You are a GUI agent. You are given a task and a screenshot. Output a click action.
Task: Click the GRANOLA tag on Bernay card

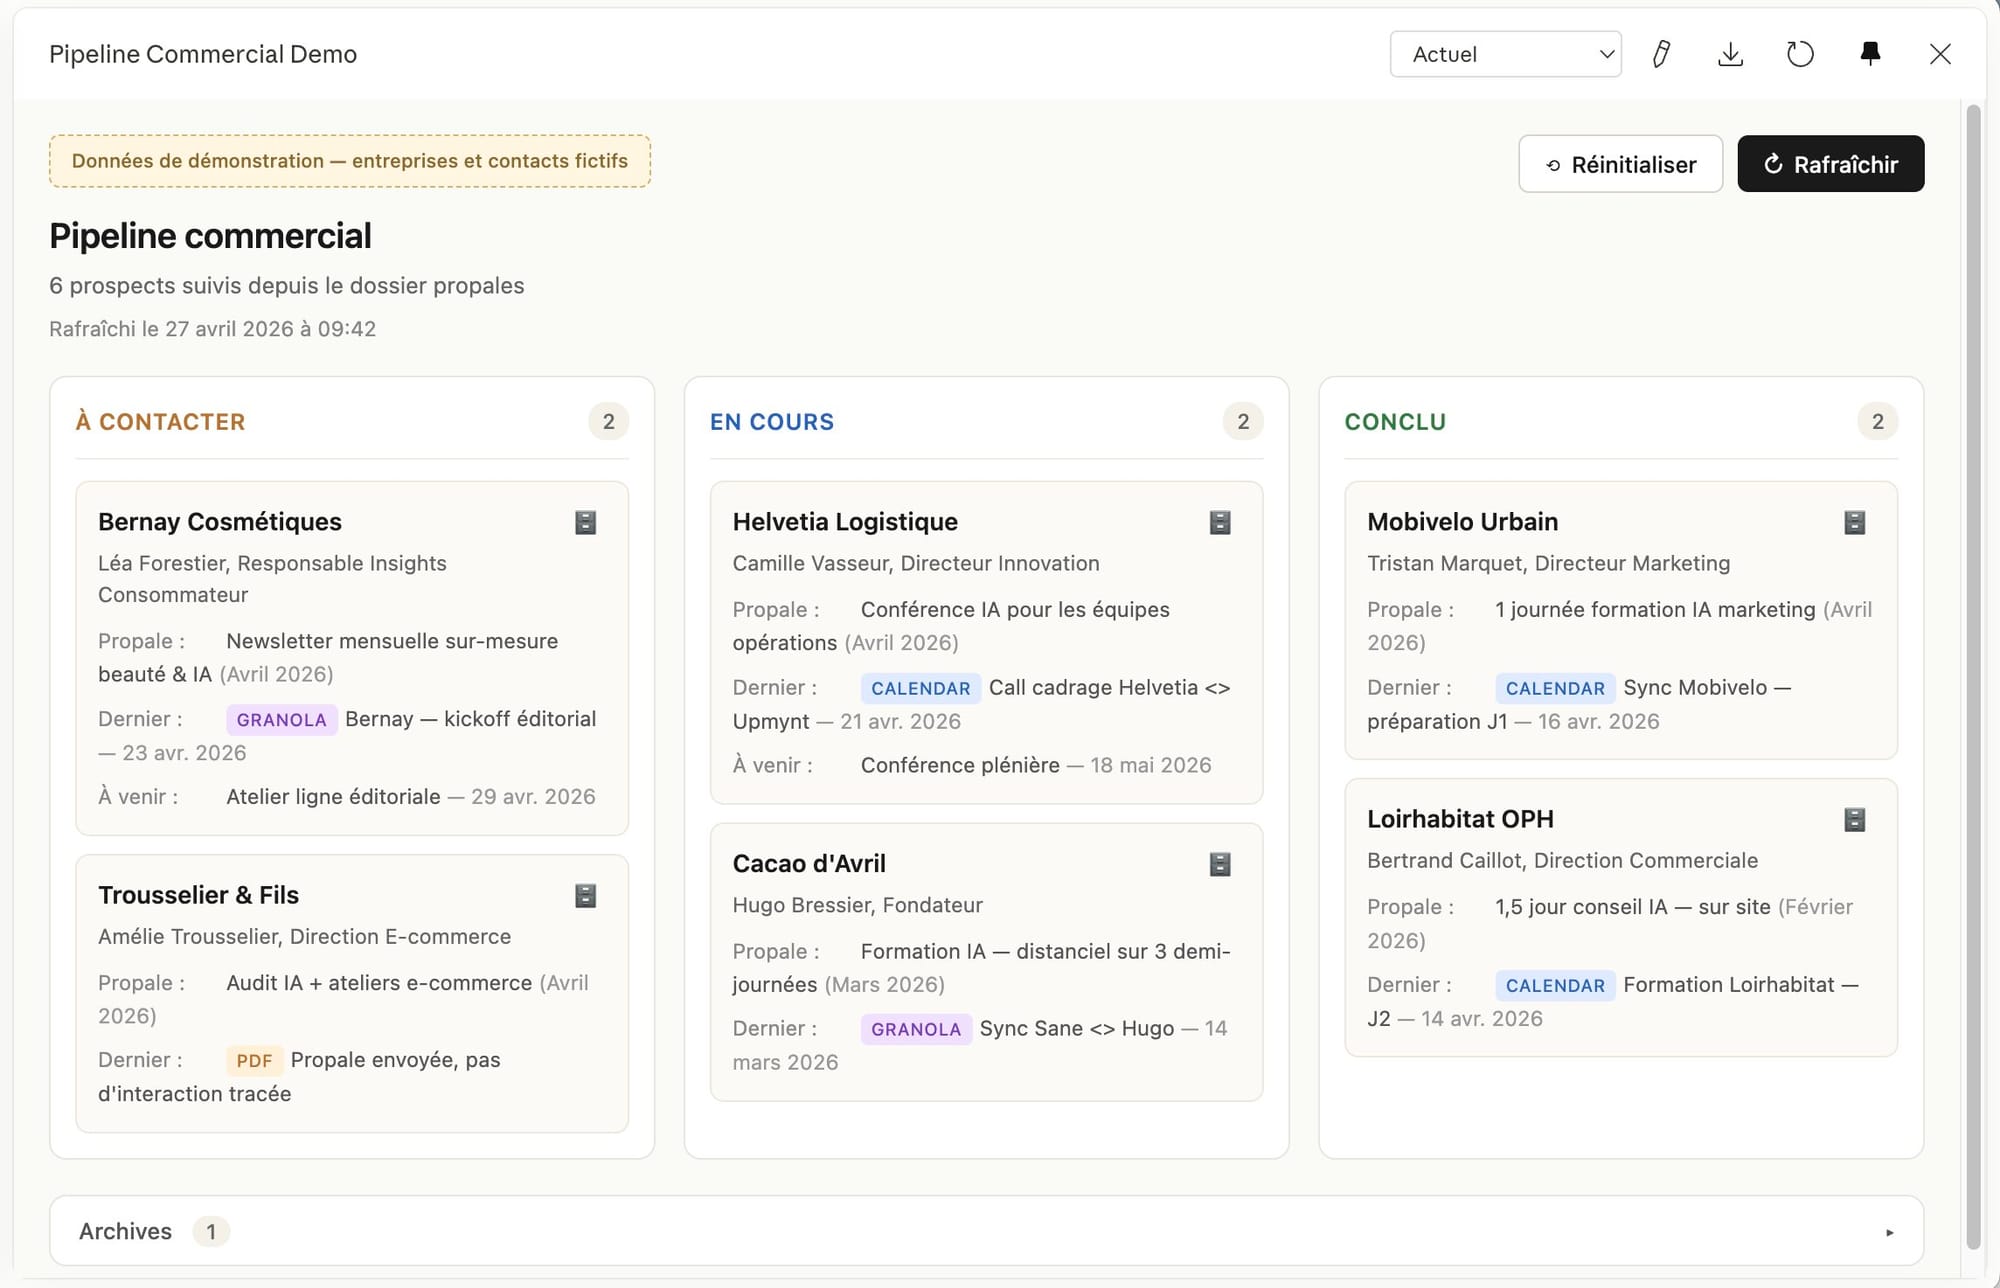coord(282,720)
